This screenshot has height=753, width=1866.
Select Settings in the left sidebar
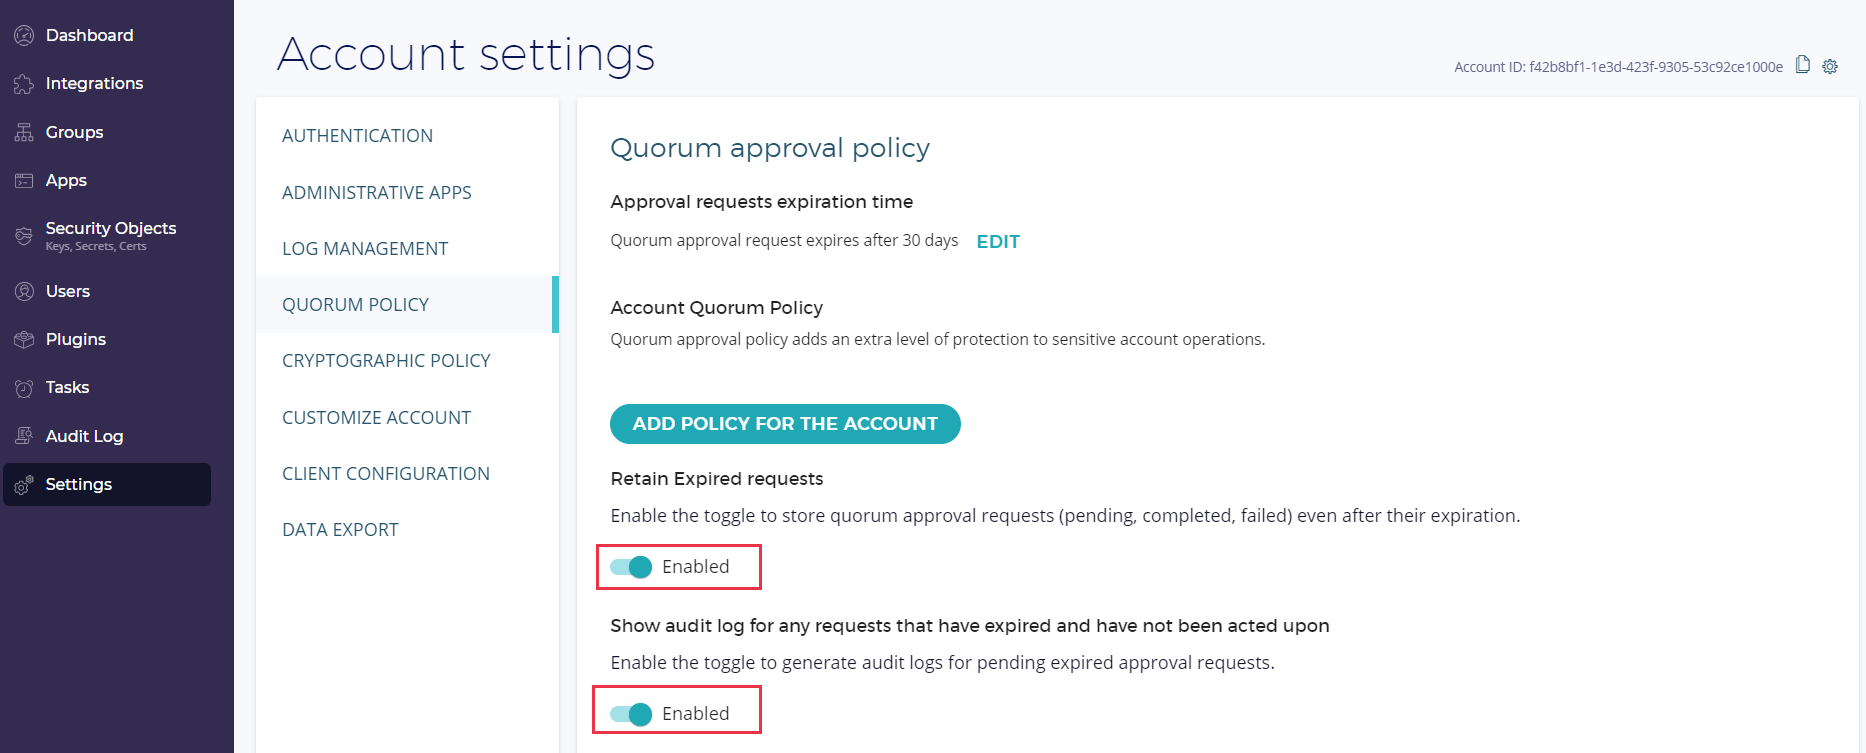click(79, 485)
